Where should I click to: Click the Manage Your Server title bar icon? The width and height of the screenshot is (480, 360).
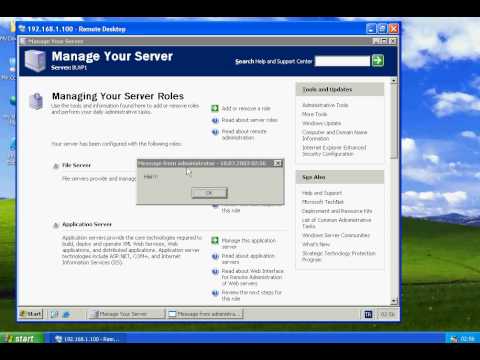point(23,41)
